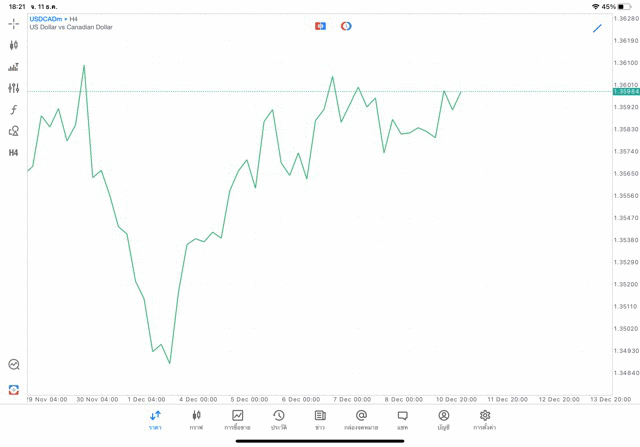Viewport: 640px width, 447px height.
Task: Open chart settings sliders icon
Action: [13, 88]
